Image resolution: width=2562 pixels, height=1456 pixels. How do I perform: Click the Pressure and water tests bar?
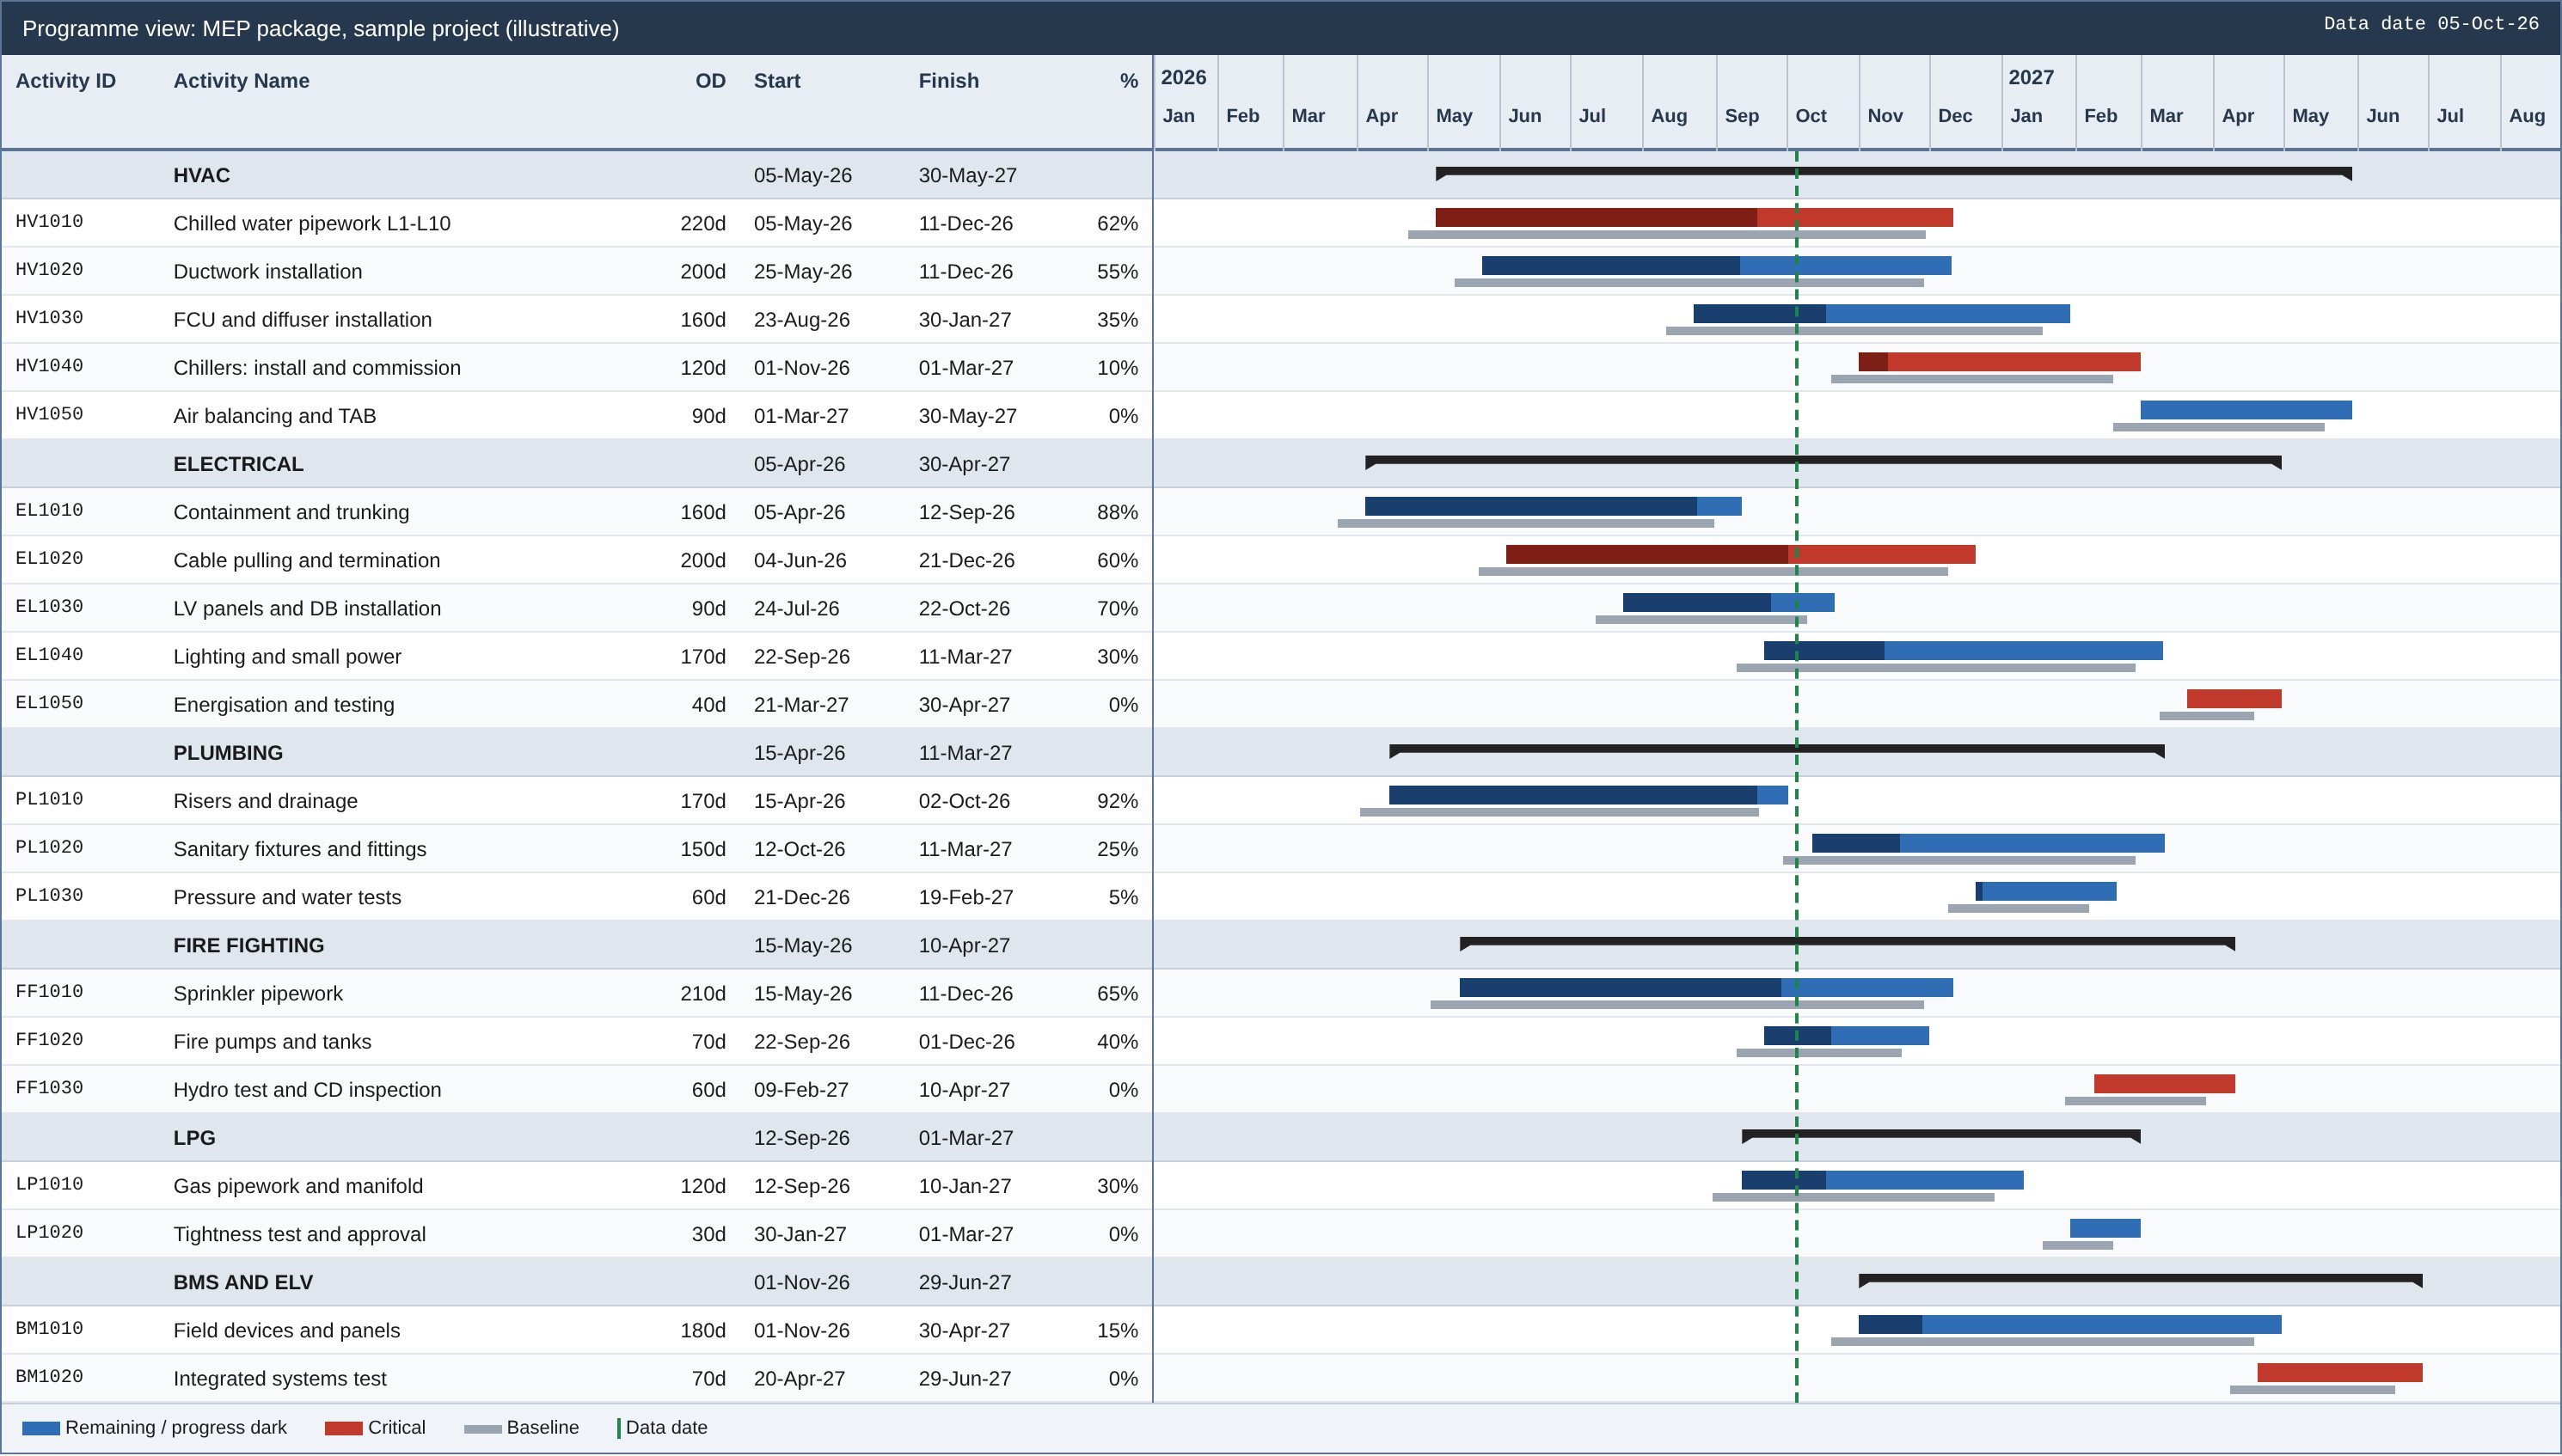tap(2046, 891)
